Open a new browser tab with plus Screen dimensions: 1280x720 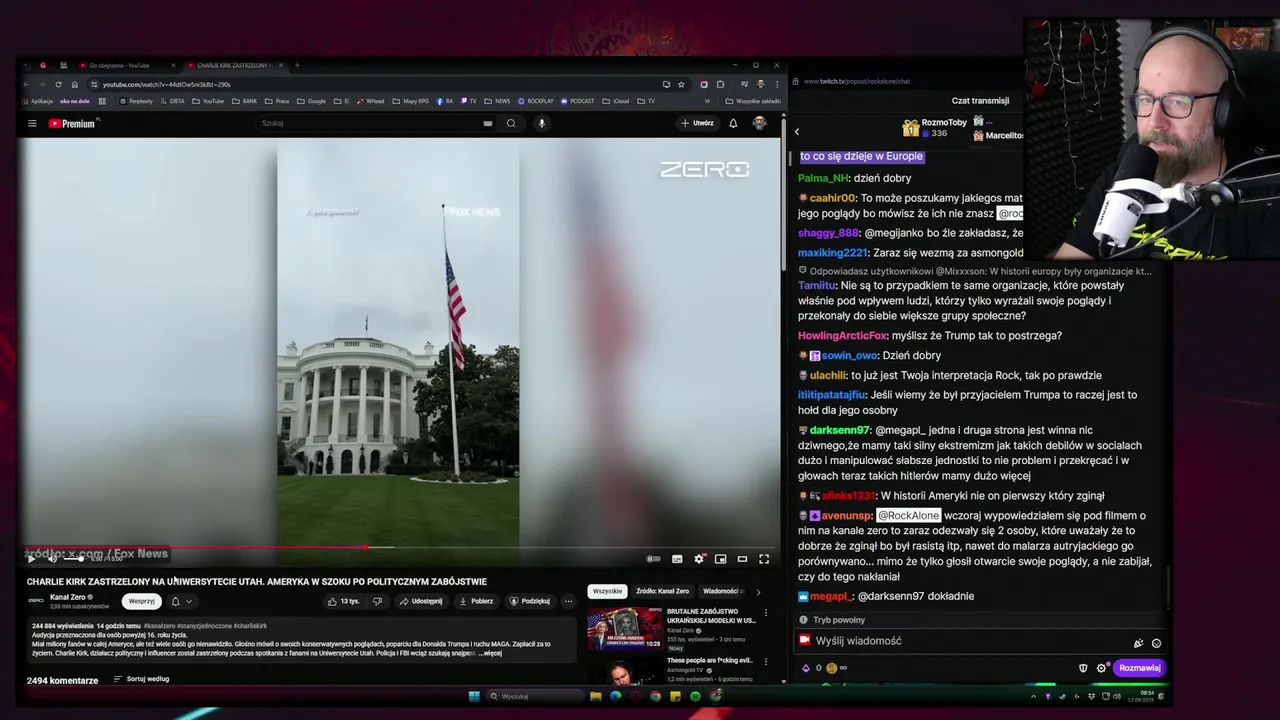point(297,65)
